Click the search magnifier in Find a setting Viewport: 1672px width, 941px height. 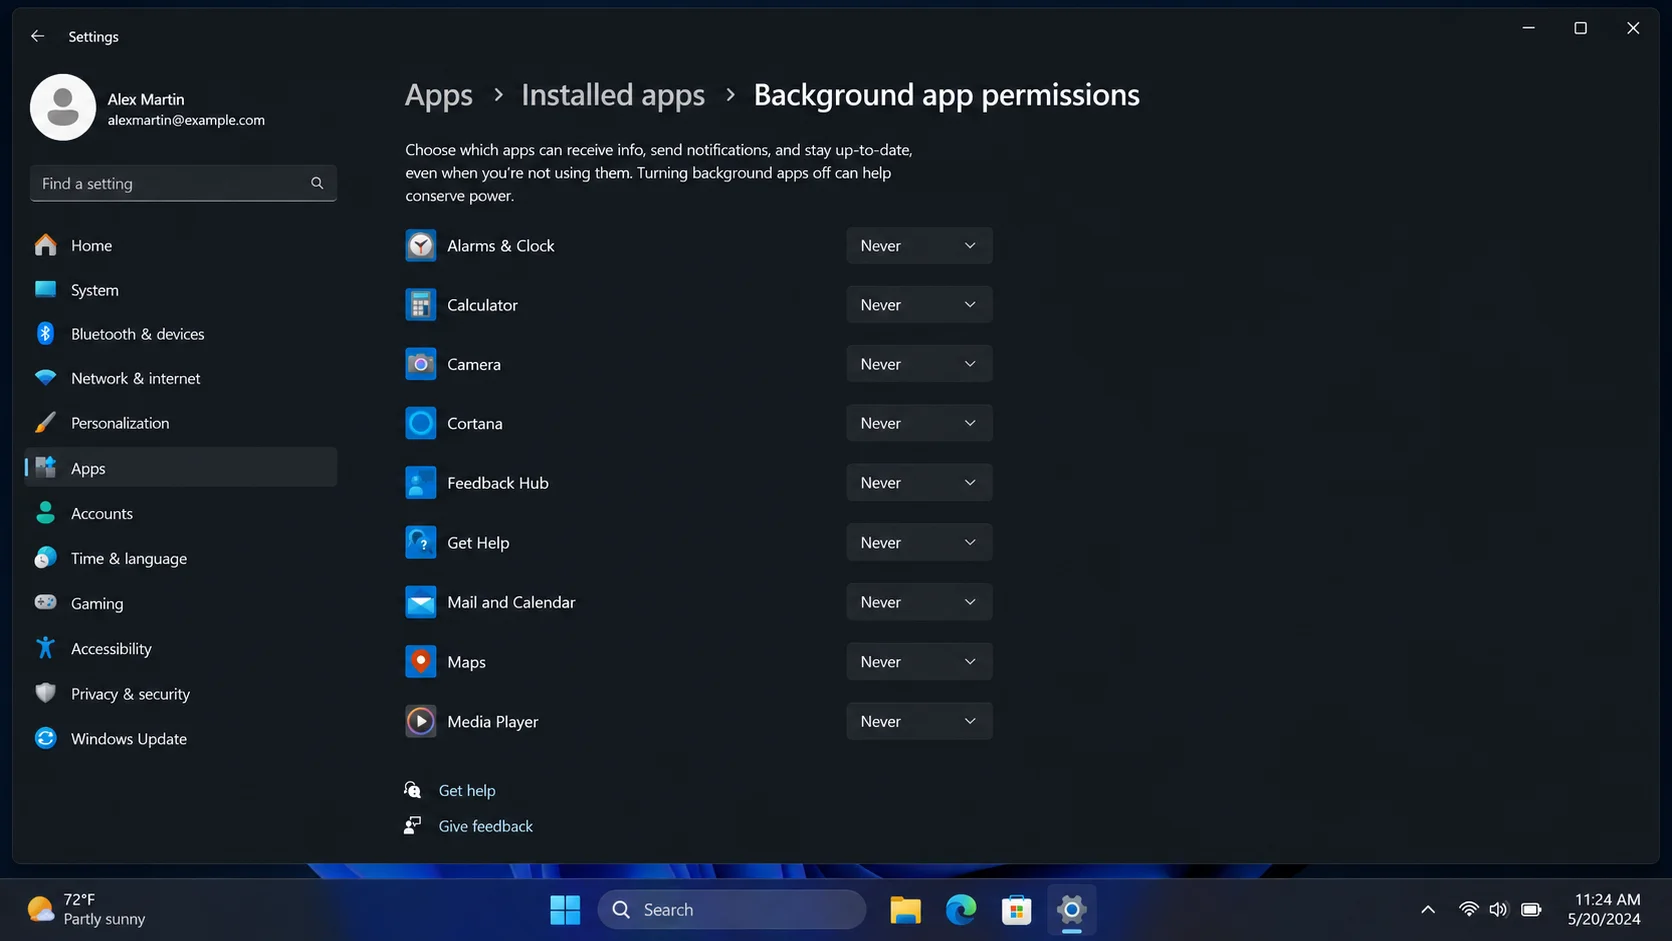317,183
